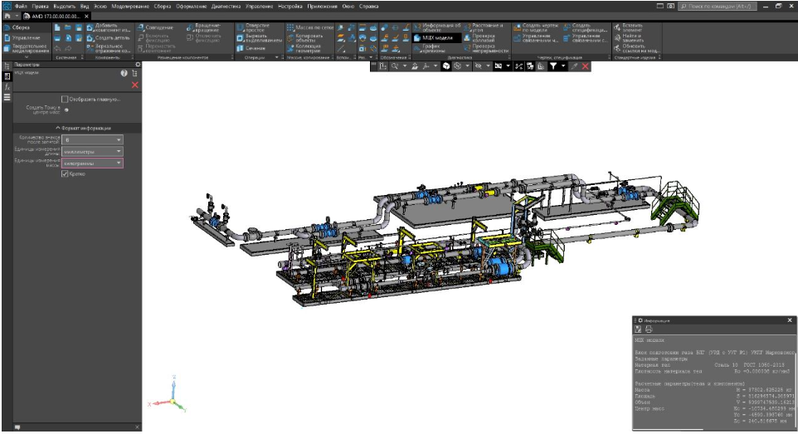The height and width of the screenshot is (434, 798).
Task: Click Создать деталь command
Action: point(108,38)
